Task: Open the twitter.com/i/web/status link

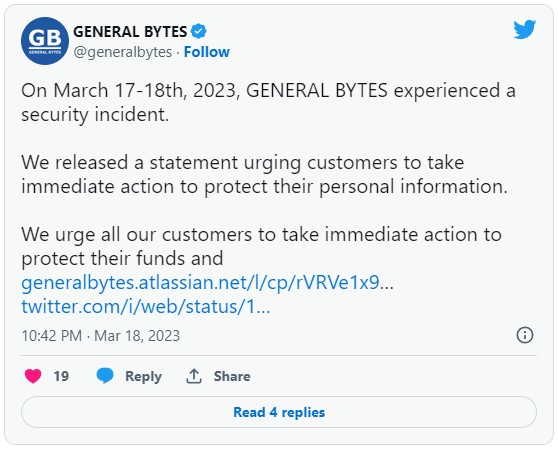Action: coord(146,307)
